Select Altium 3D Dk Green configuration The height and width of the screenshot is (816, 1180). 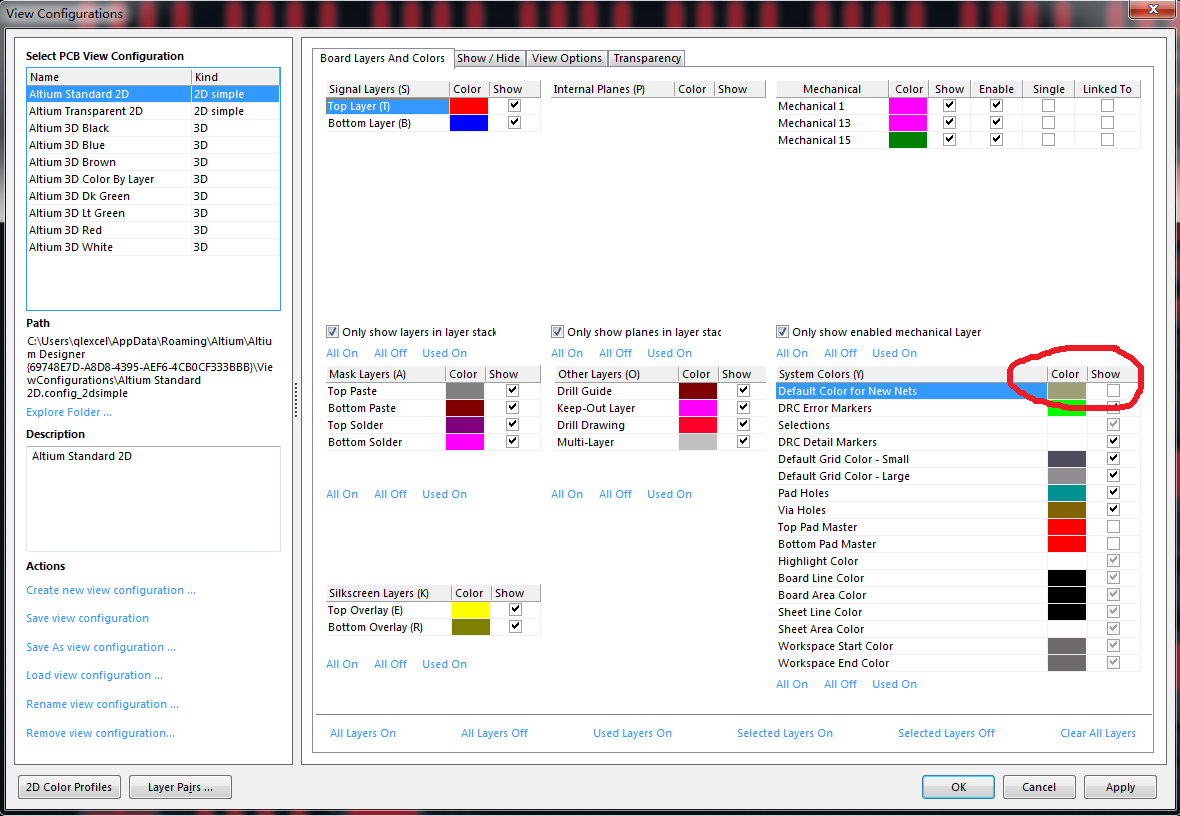153,196
